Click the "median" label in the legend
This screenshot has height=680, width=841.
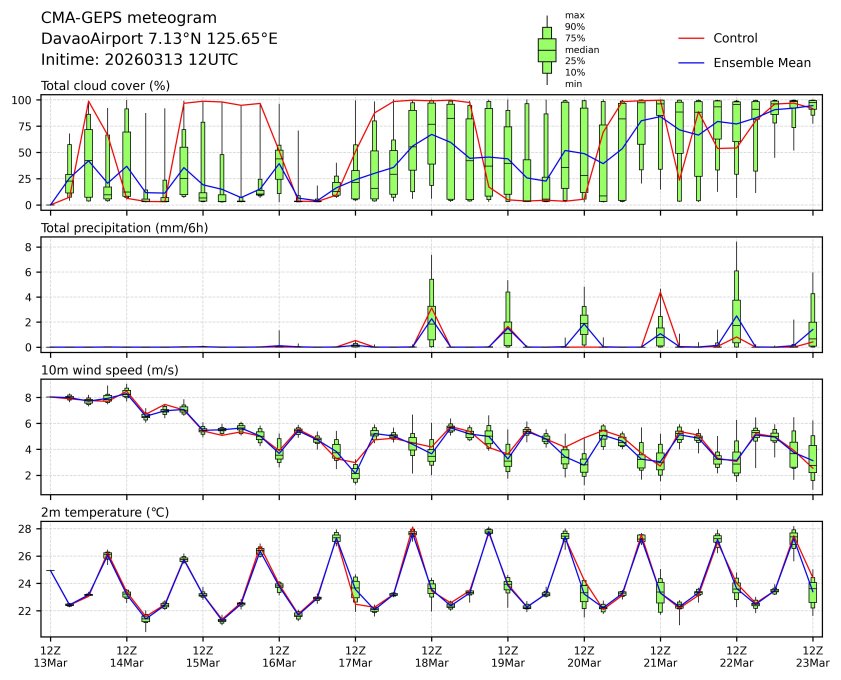[582, 49]
